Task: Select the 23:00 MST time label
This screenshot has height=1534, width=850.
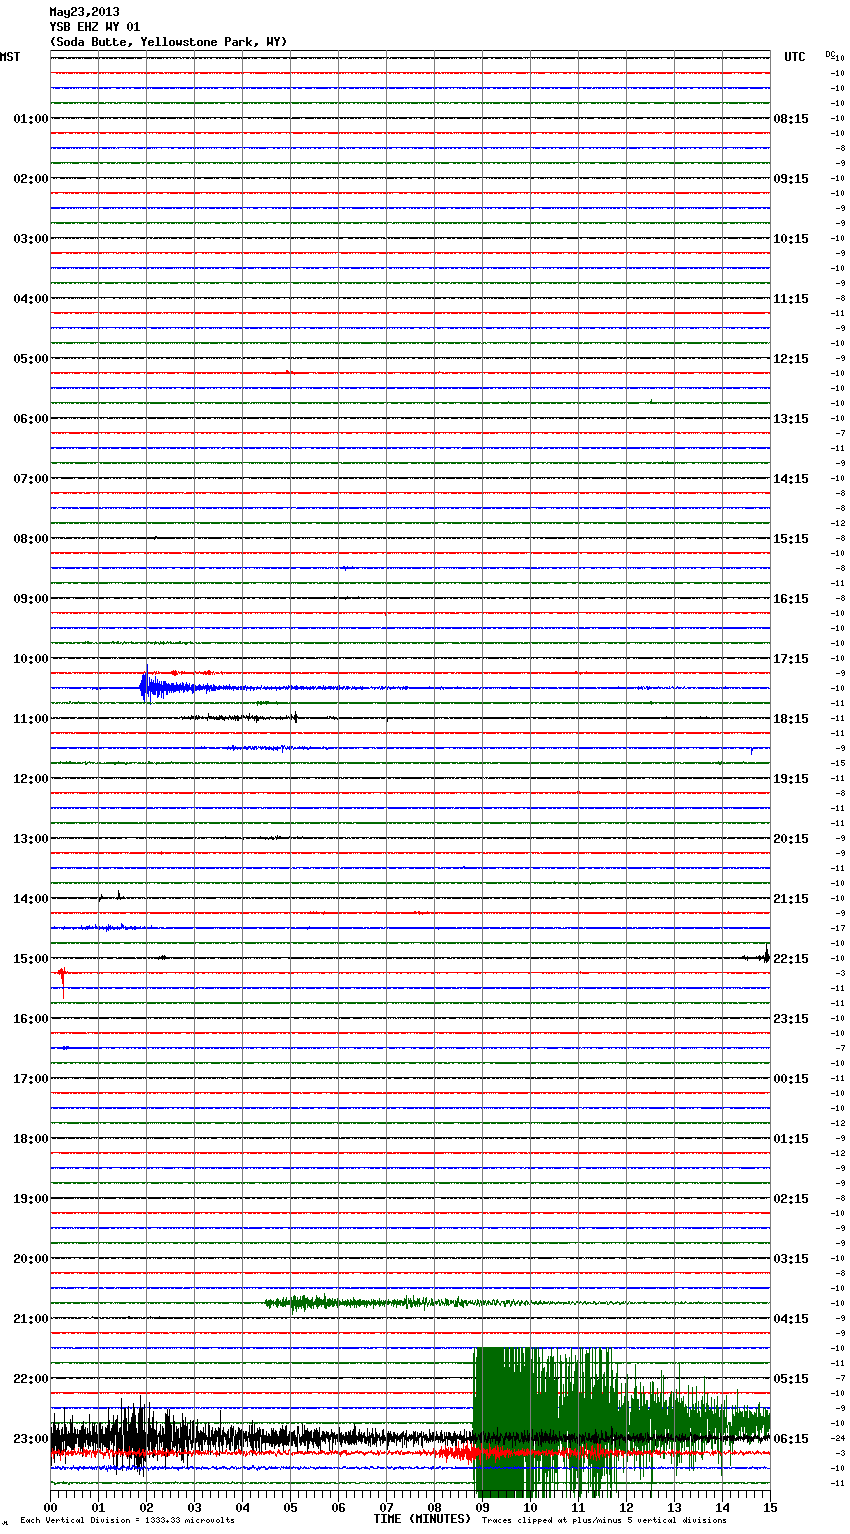Action: (30, 1439)
